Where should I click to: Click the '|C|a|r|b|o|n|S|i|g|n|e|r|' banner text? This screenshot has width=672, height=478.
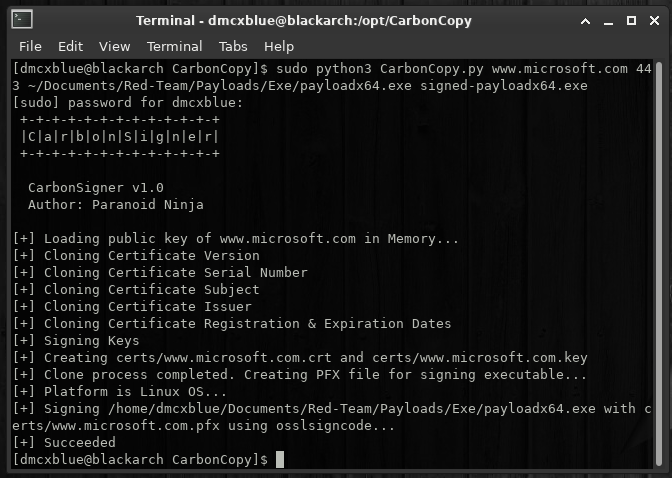tap(120, 137)
